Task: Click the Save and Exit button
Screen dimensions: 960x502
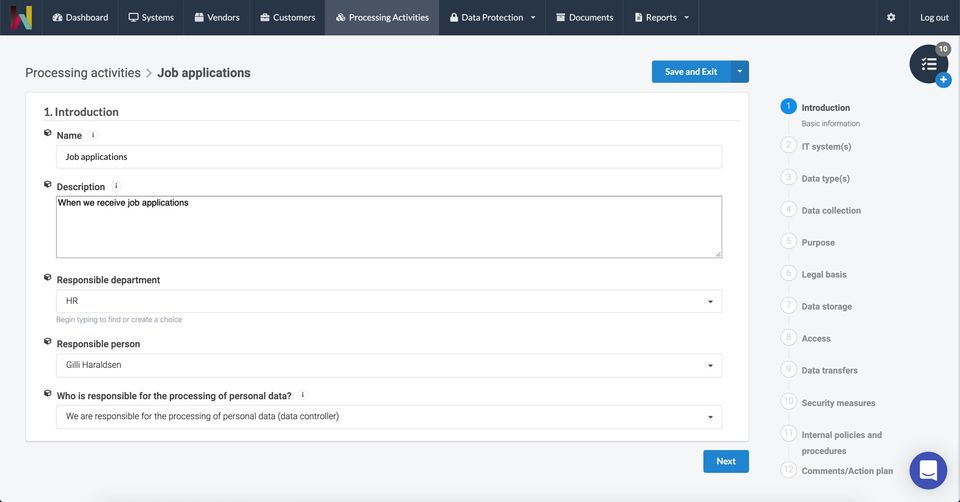Action: click(690, 72)
